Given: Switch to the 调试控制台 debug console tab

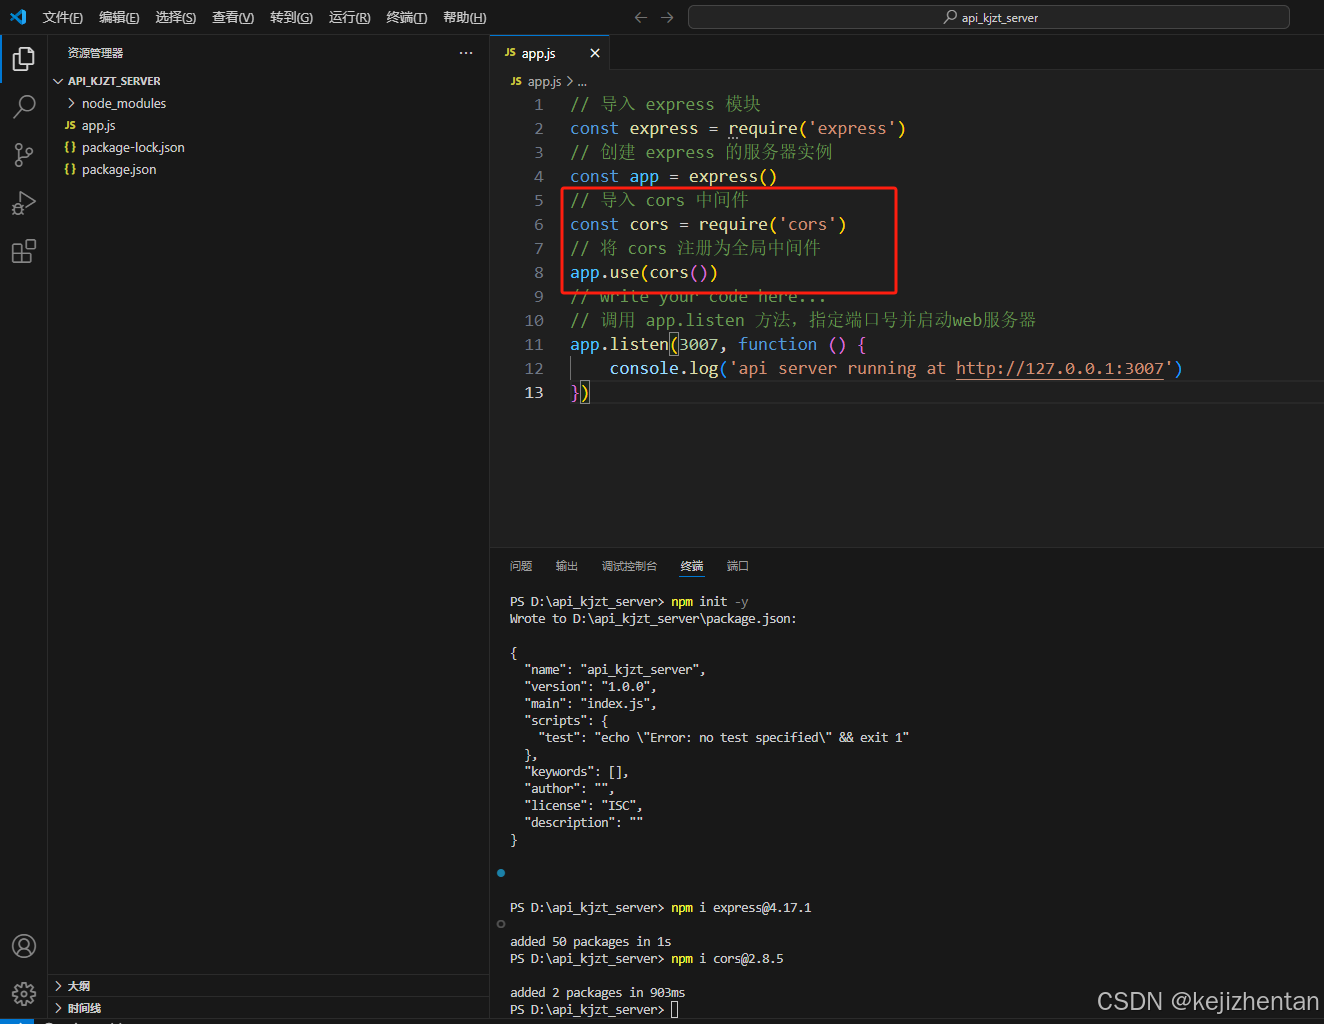Looking at the screenshot, I should coord(629,566).
